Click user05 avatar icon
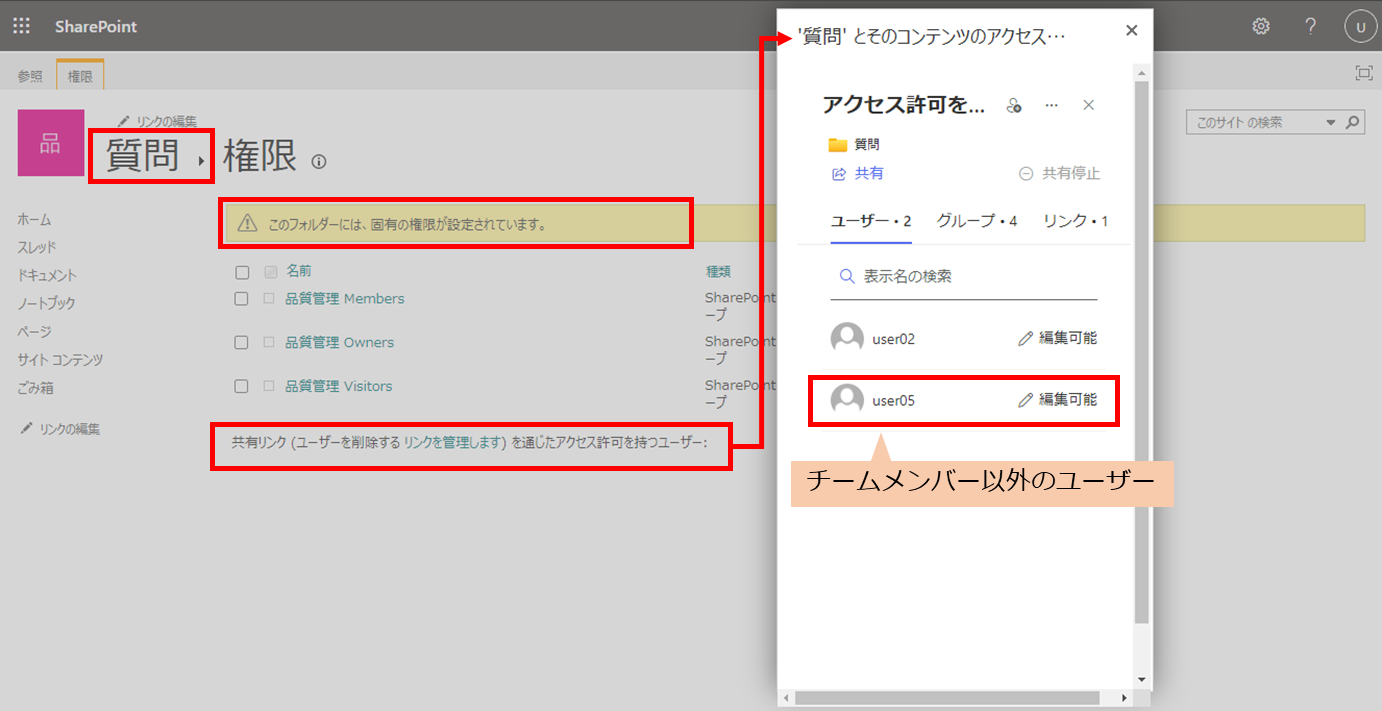 tap(847, 401)
